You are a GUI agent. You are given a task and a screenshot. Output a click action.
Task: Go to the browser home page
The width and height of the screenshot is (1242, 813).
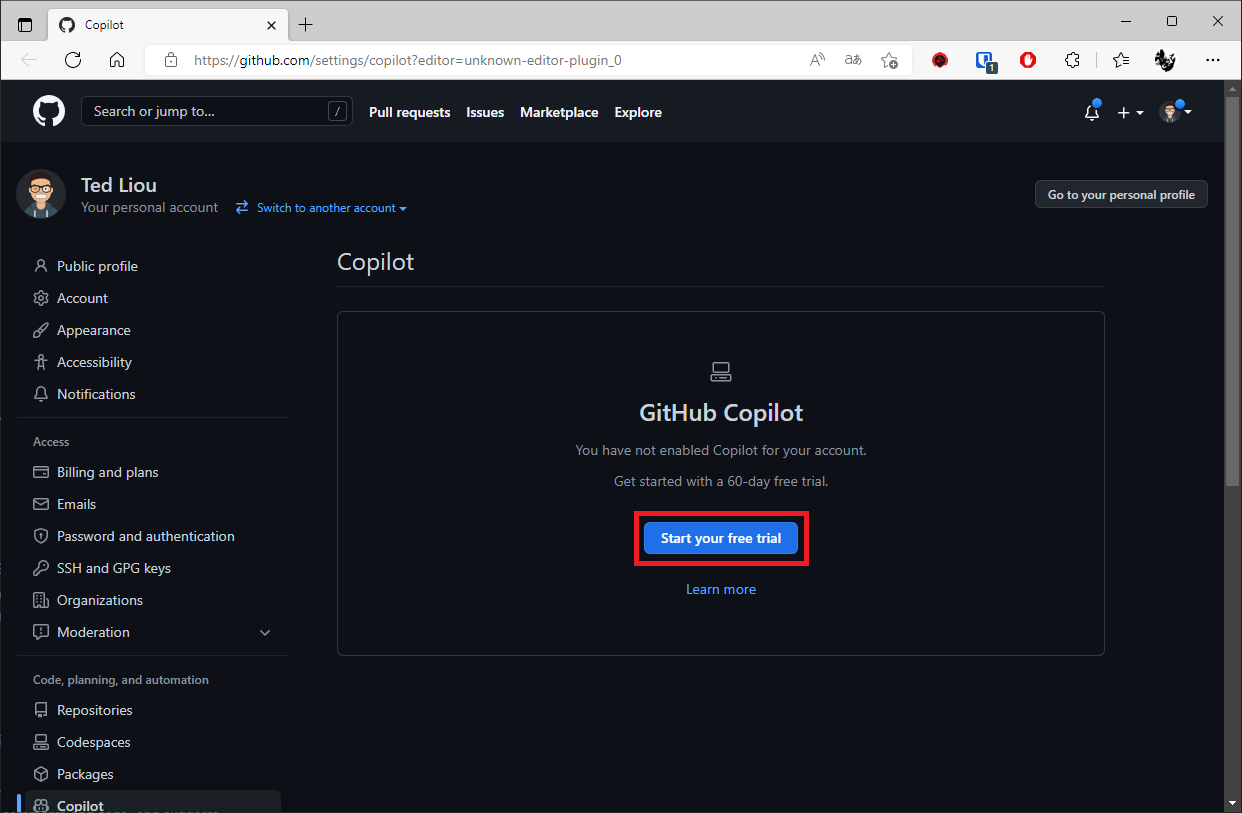tap(117, 60)
